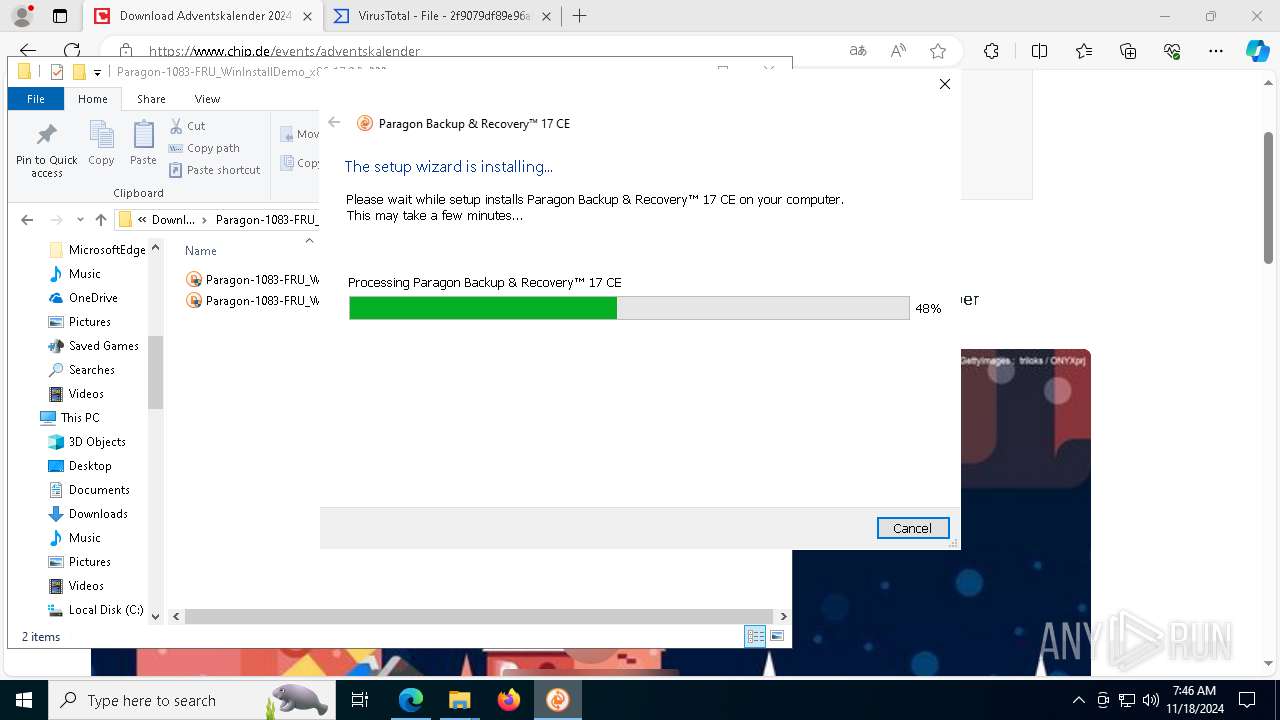The width and height of the screenshot is (1280, 720).
Task: Go back in File Explorer navigation
Action: pos(27,220)
